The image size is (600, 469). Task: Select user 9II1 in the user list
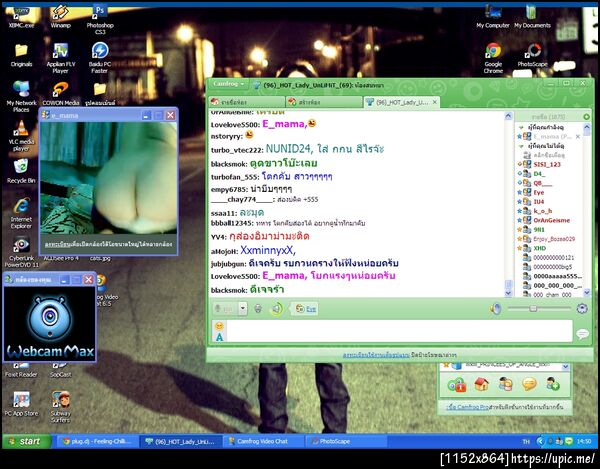coord(539,230)
